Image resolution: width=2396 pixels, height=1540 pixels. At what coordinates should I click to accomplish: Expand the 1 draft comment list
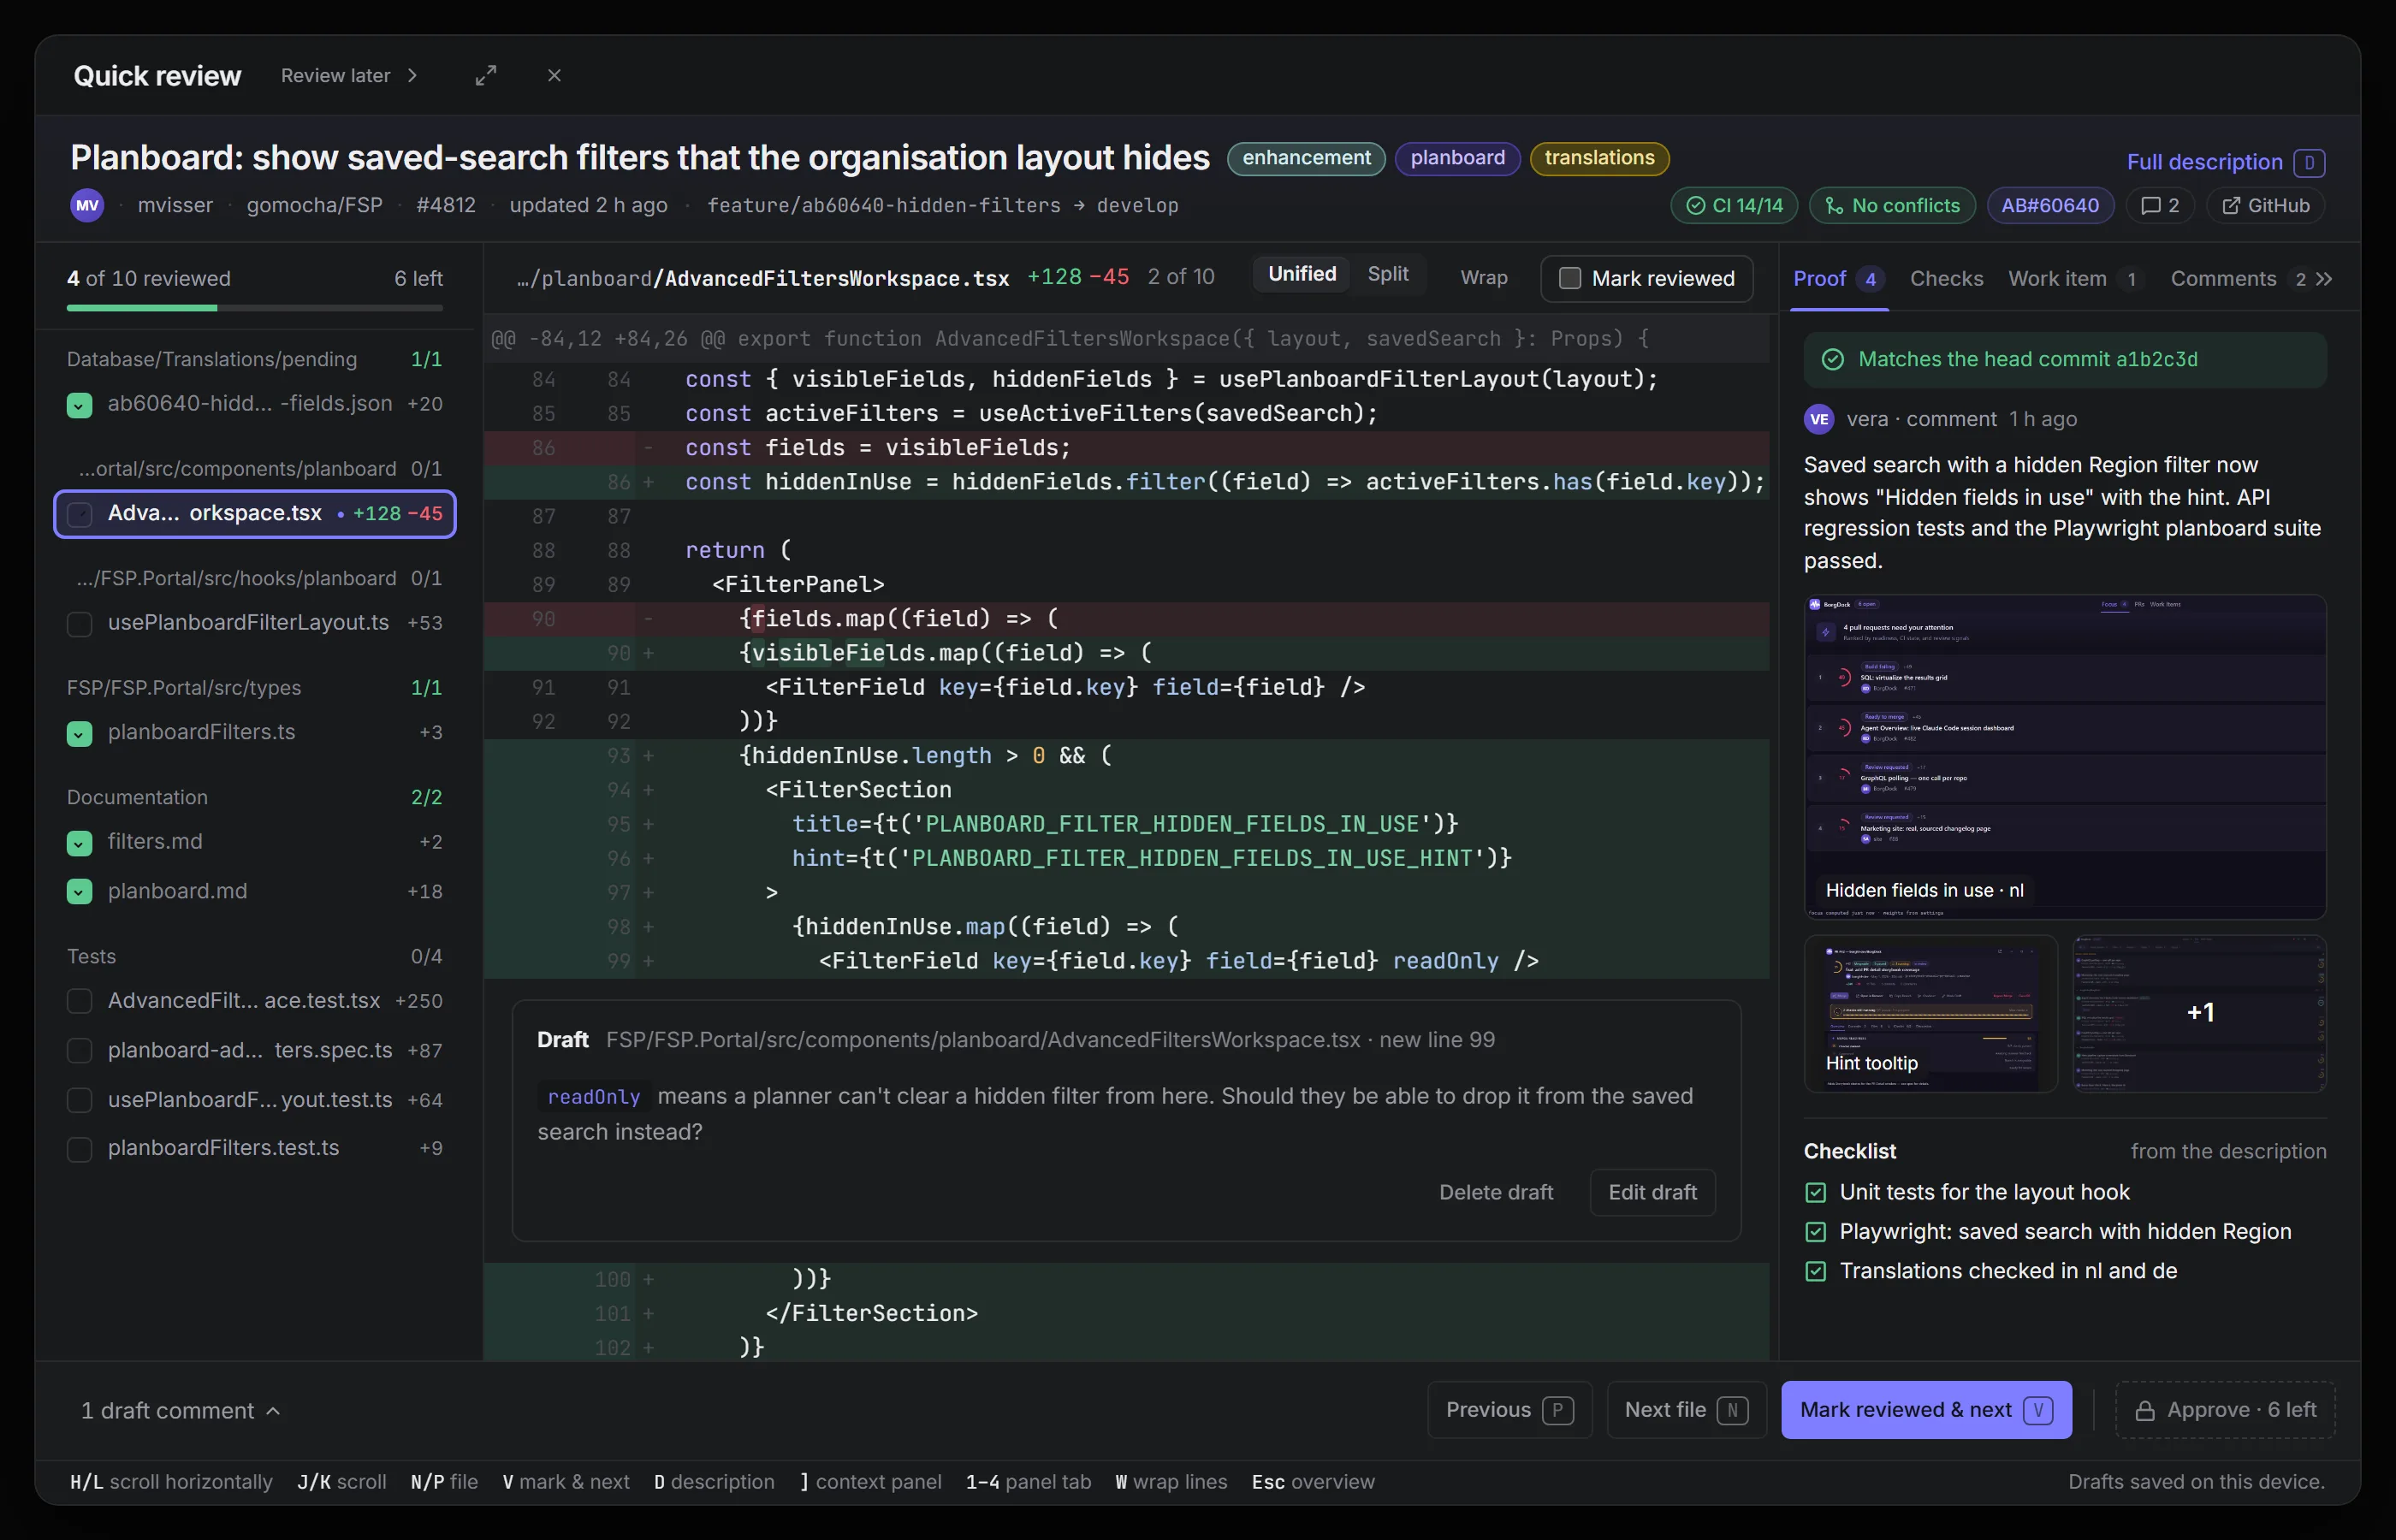click(x=181, y=1410)
